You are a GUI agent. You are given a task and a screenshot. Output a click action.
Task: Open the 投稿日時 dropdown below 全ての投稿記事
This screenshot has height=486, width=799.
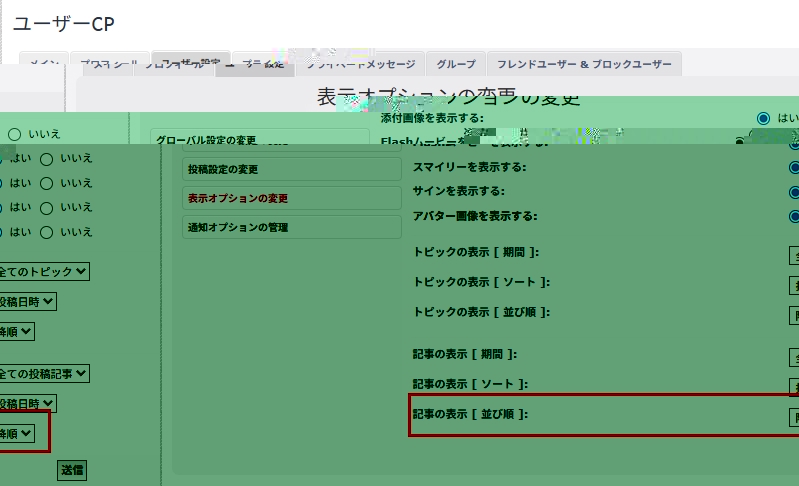pos(28,404)
